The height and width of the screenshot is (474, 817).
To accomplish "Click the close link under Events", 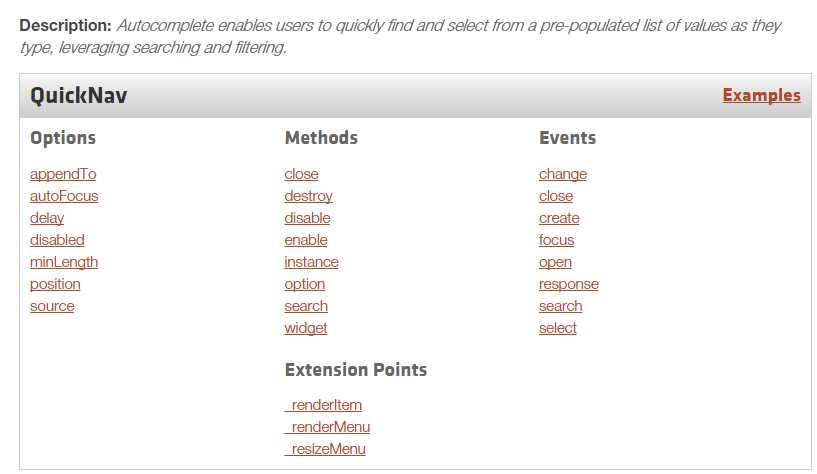I will tap(556, 196).
